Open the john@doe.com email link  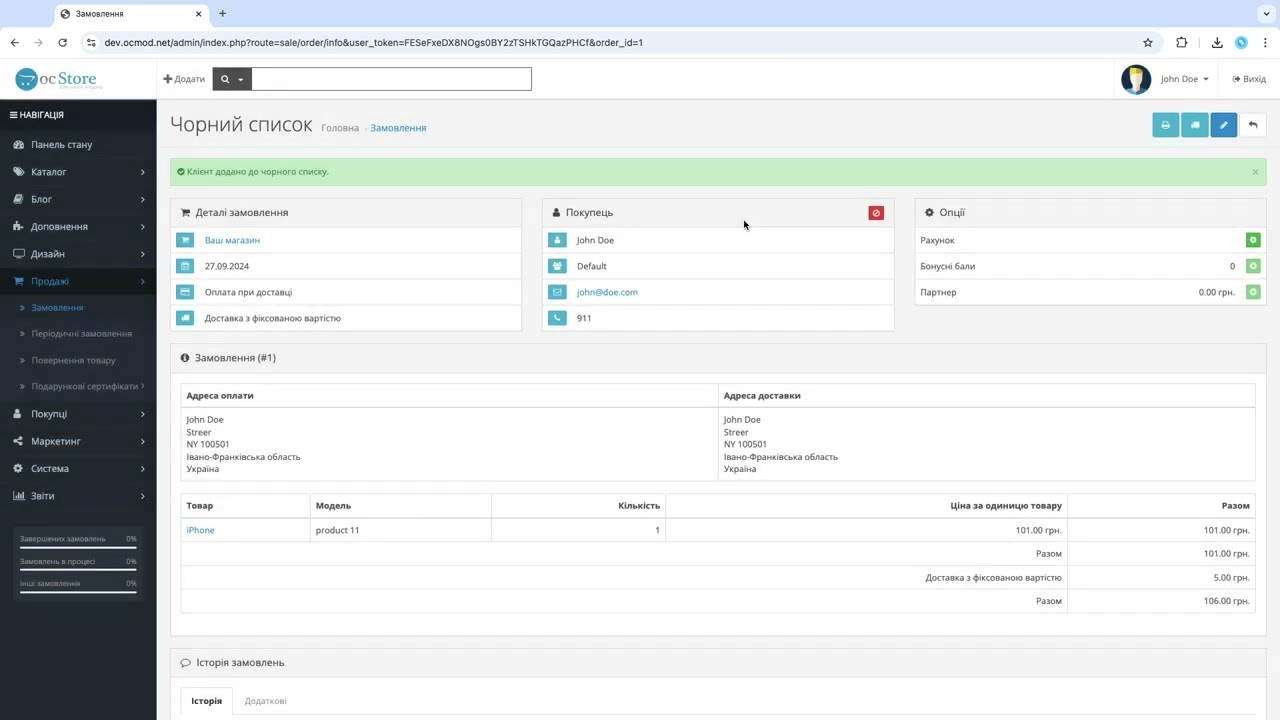pos(607,292)
